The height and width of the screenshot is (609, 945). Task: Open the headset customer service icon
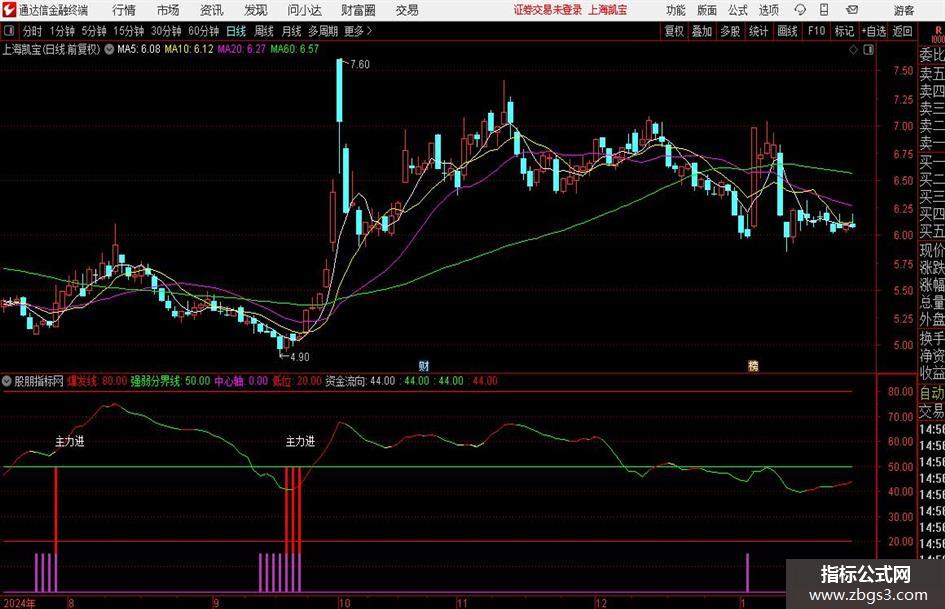coord(800,10)
